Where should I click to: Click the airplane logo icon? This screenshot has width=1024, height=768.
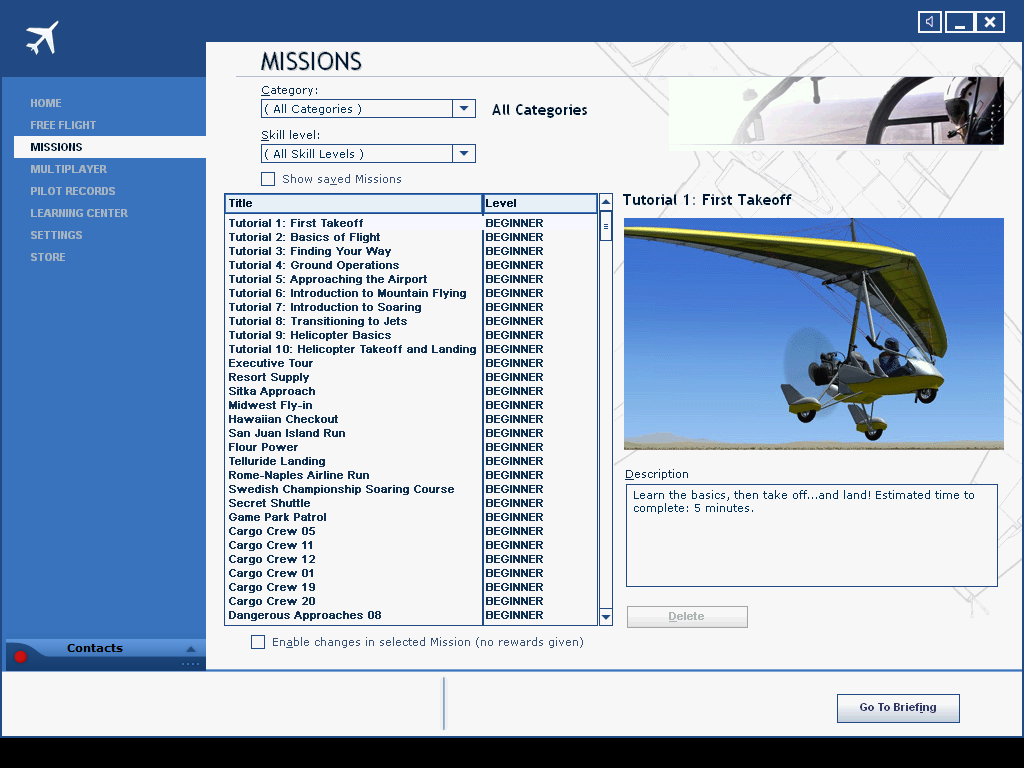pos(42,39)
